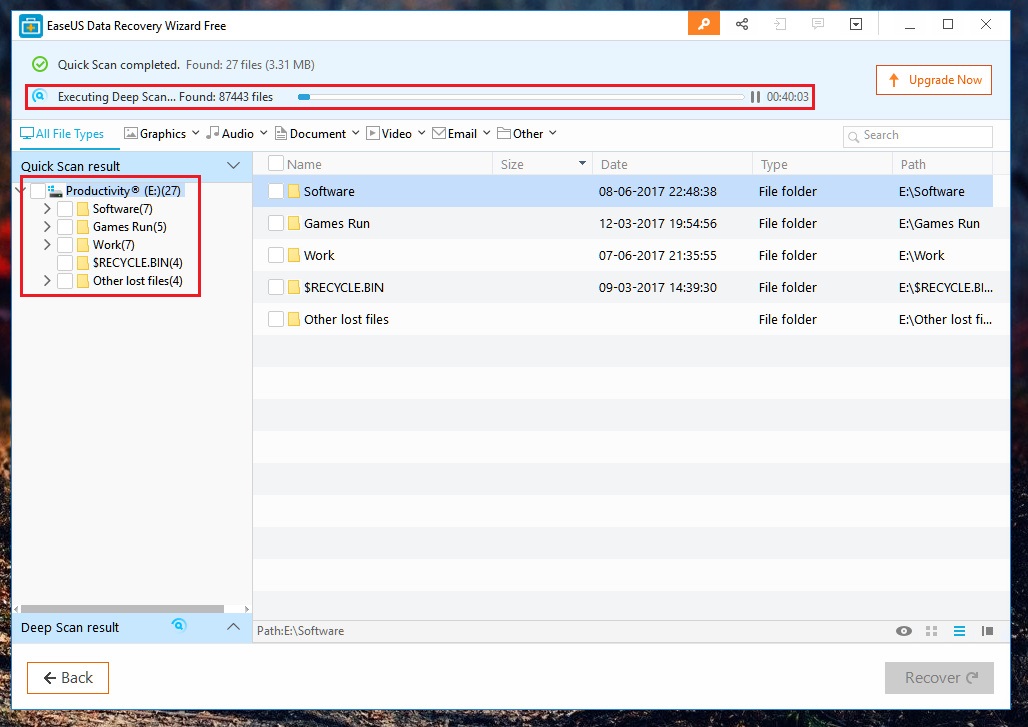The image size is (1028, 727).
Task: Sort by the Name column header
Action: (x=304, y=164)
